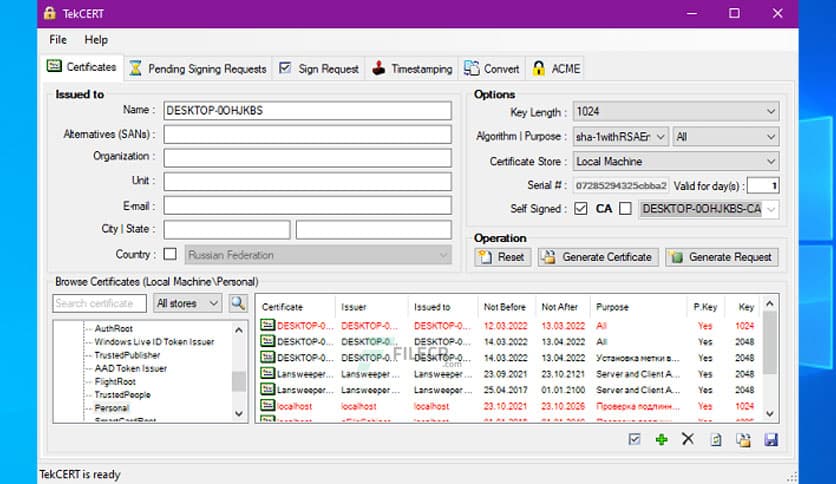Click the P.Key column header
The width and height of the screenshot is (836, 484).
coord(705,307)
